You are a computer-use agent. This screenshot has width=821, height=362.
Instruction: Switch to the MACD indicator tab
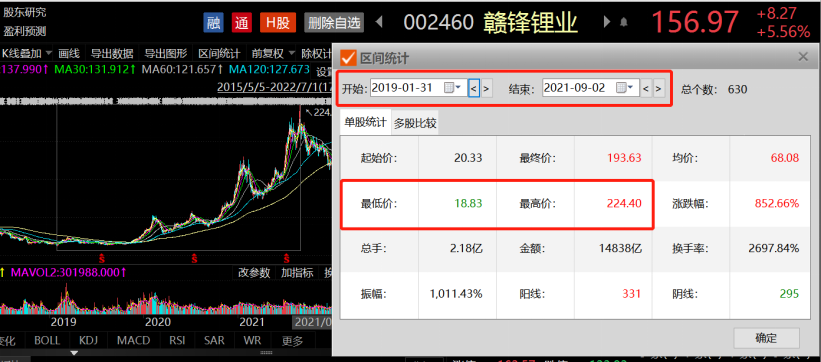134,340
